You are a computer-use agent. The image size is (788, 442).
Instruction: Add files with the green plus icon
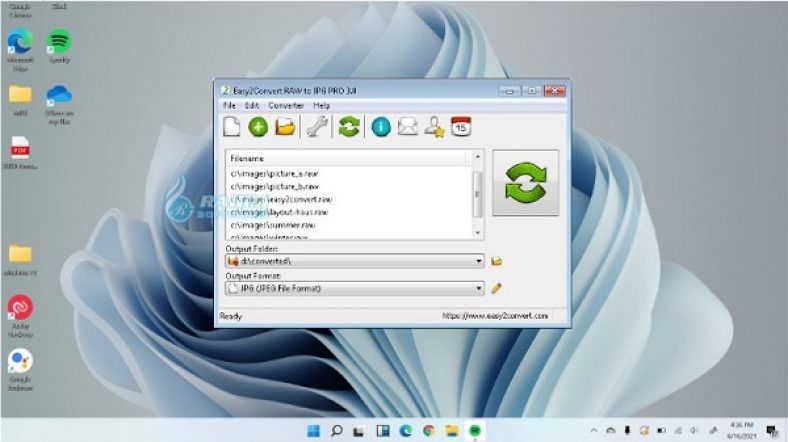(x=258, y=127)
